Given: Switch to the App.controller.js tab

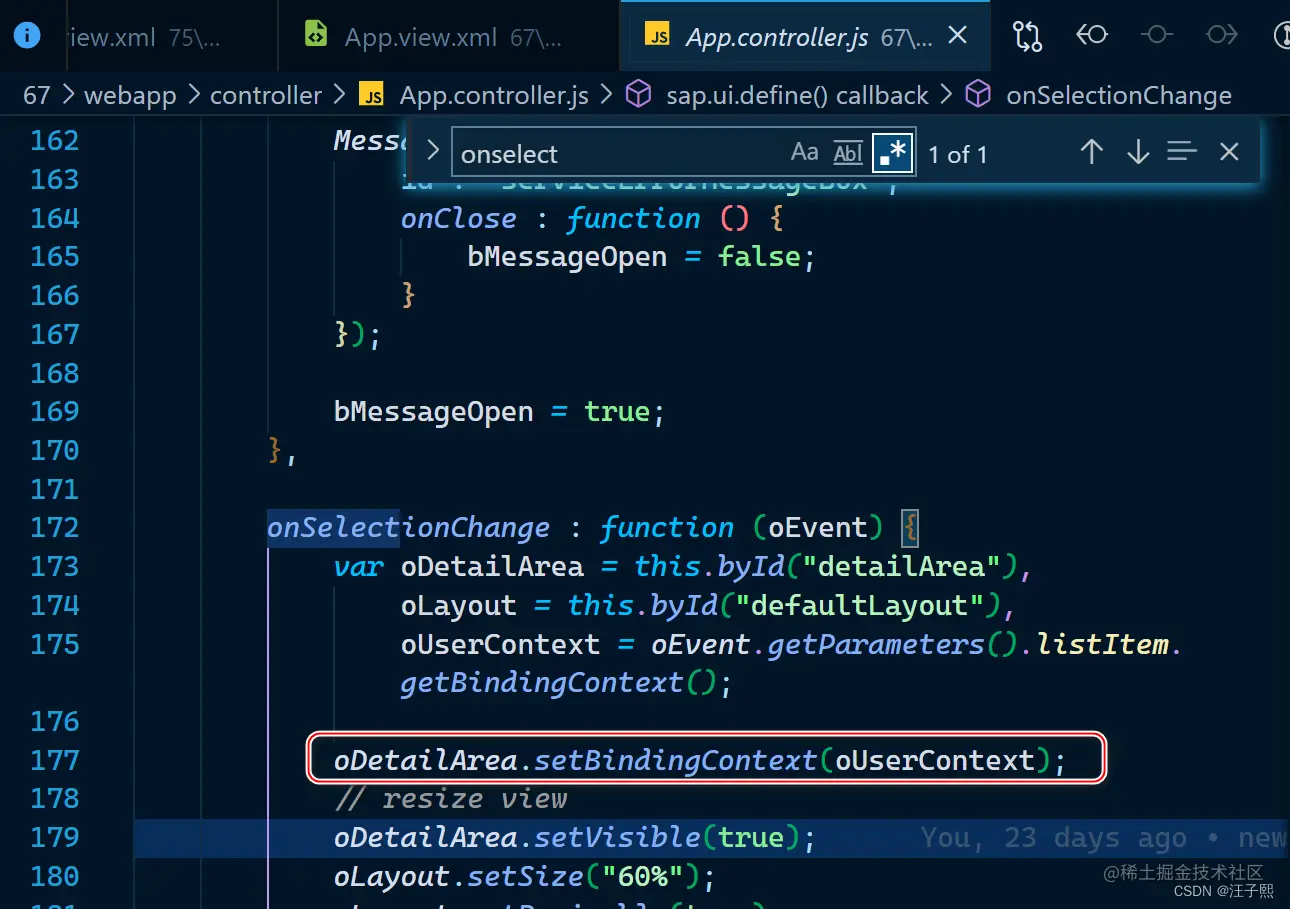Looking at the screenshot, I should point(805,37).
